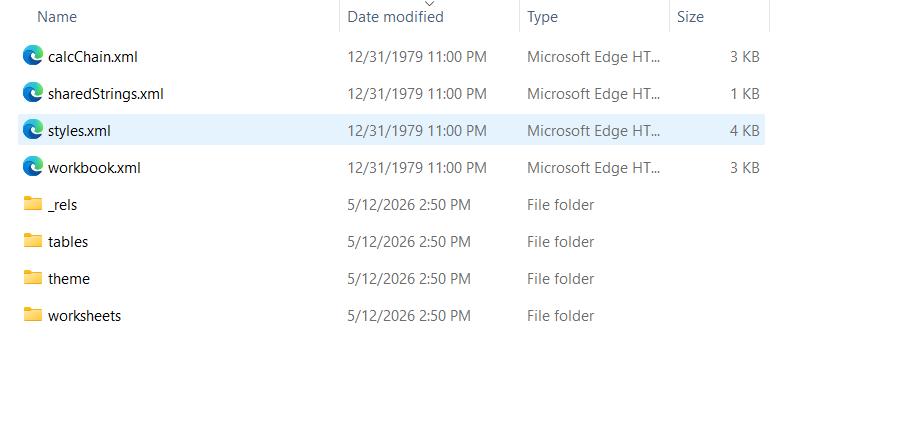The width and height of the screenshot is (907, 436).
Task: Click the modified date of calcChain.xml
Action: (x=416, y=57)
